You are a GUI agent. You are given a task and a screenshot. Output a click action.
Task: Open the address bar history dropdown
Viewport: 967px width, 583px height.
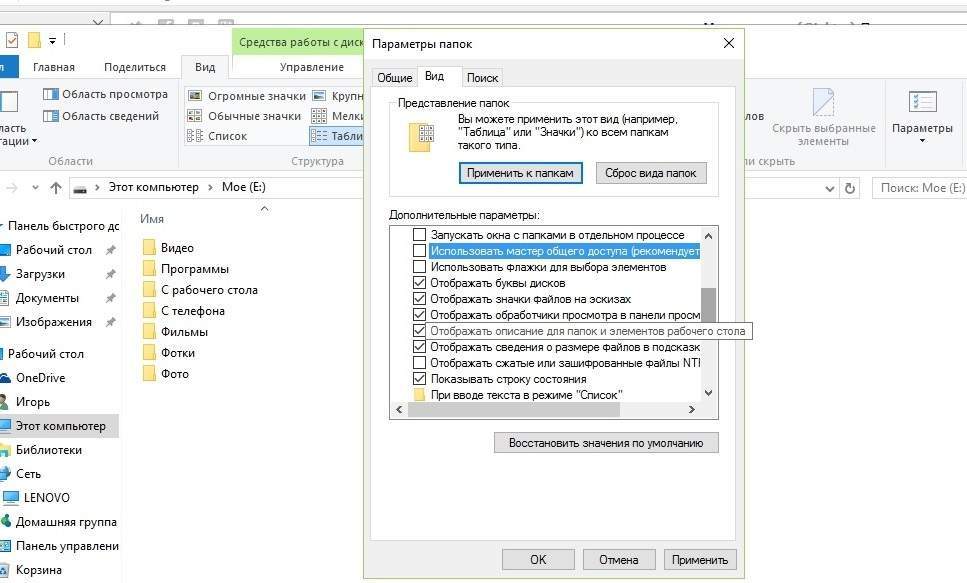(829, 188)
